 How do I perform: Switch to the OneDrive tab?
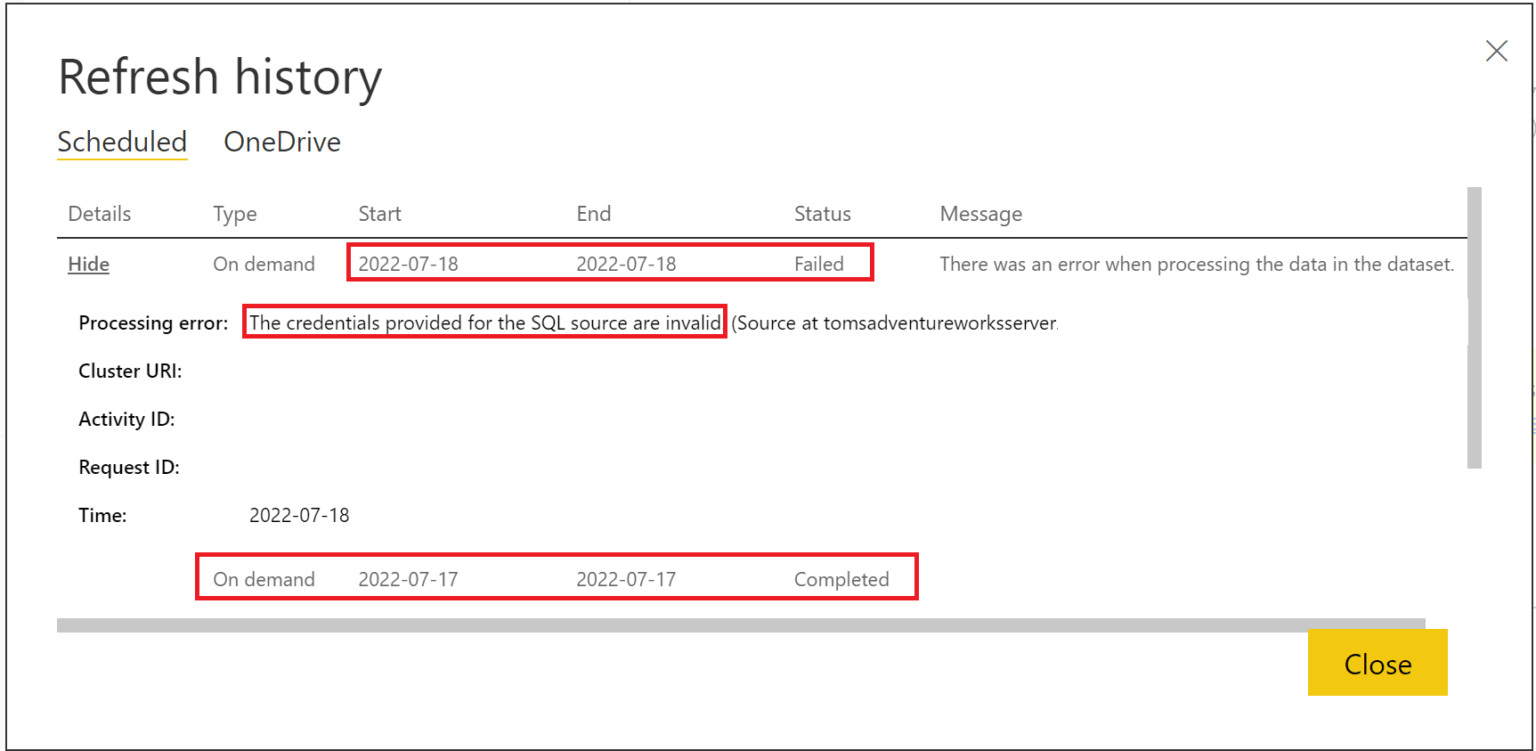tap(281, 142)
